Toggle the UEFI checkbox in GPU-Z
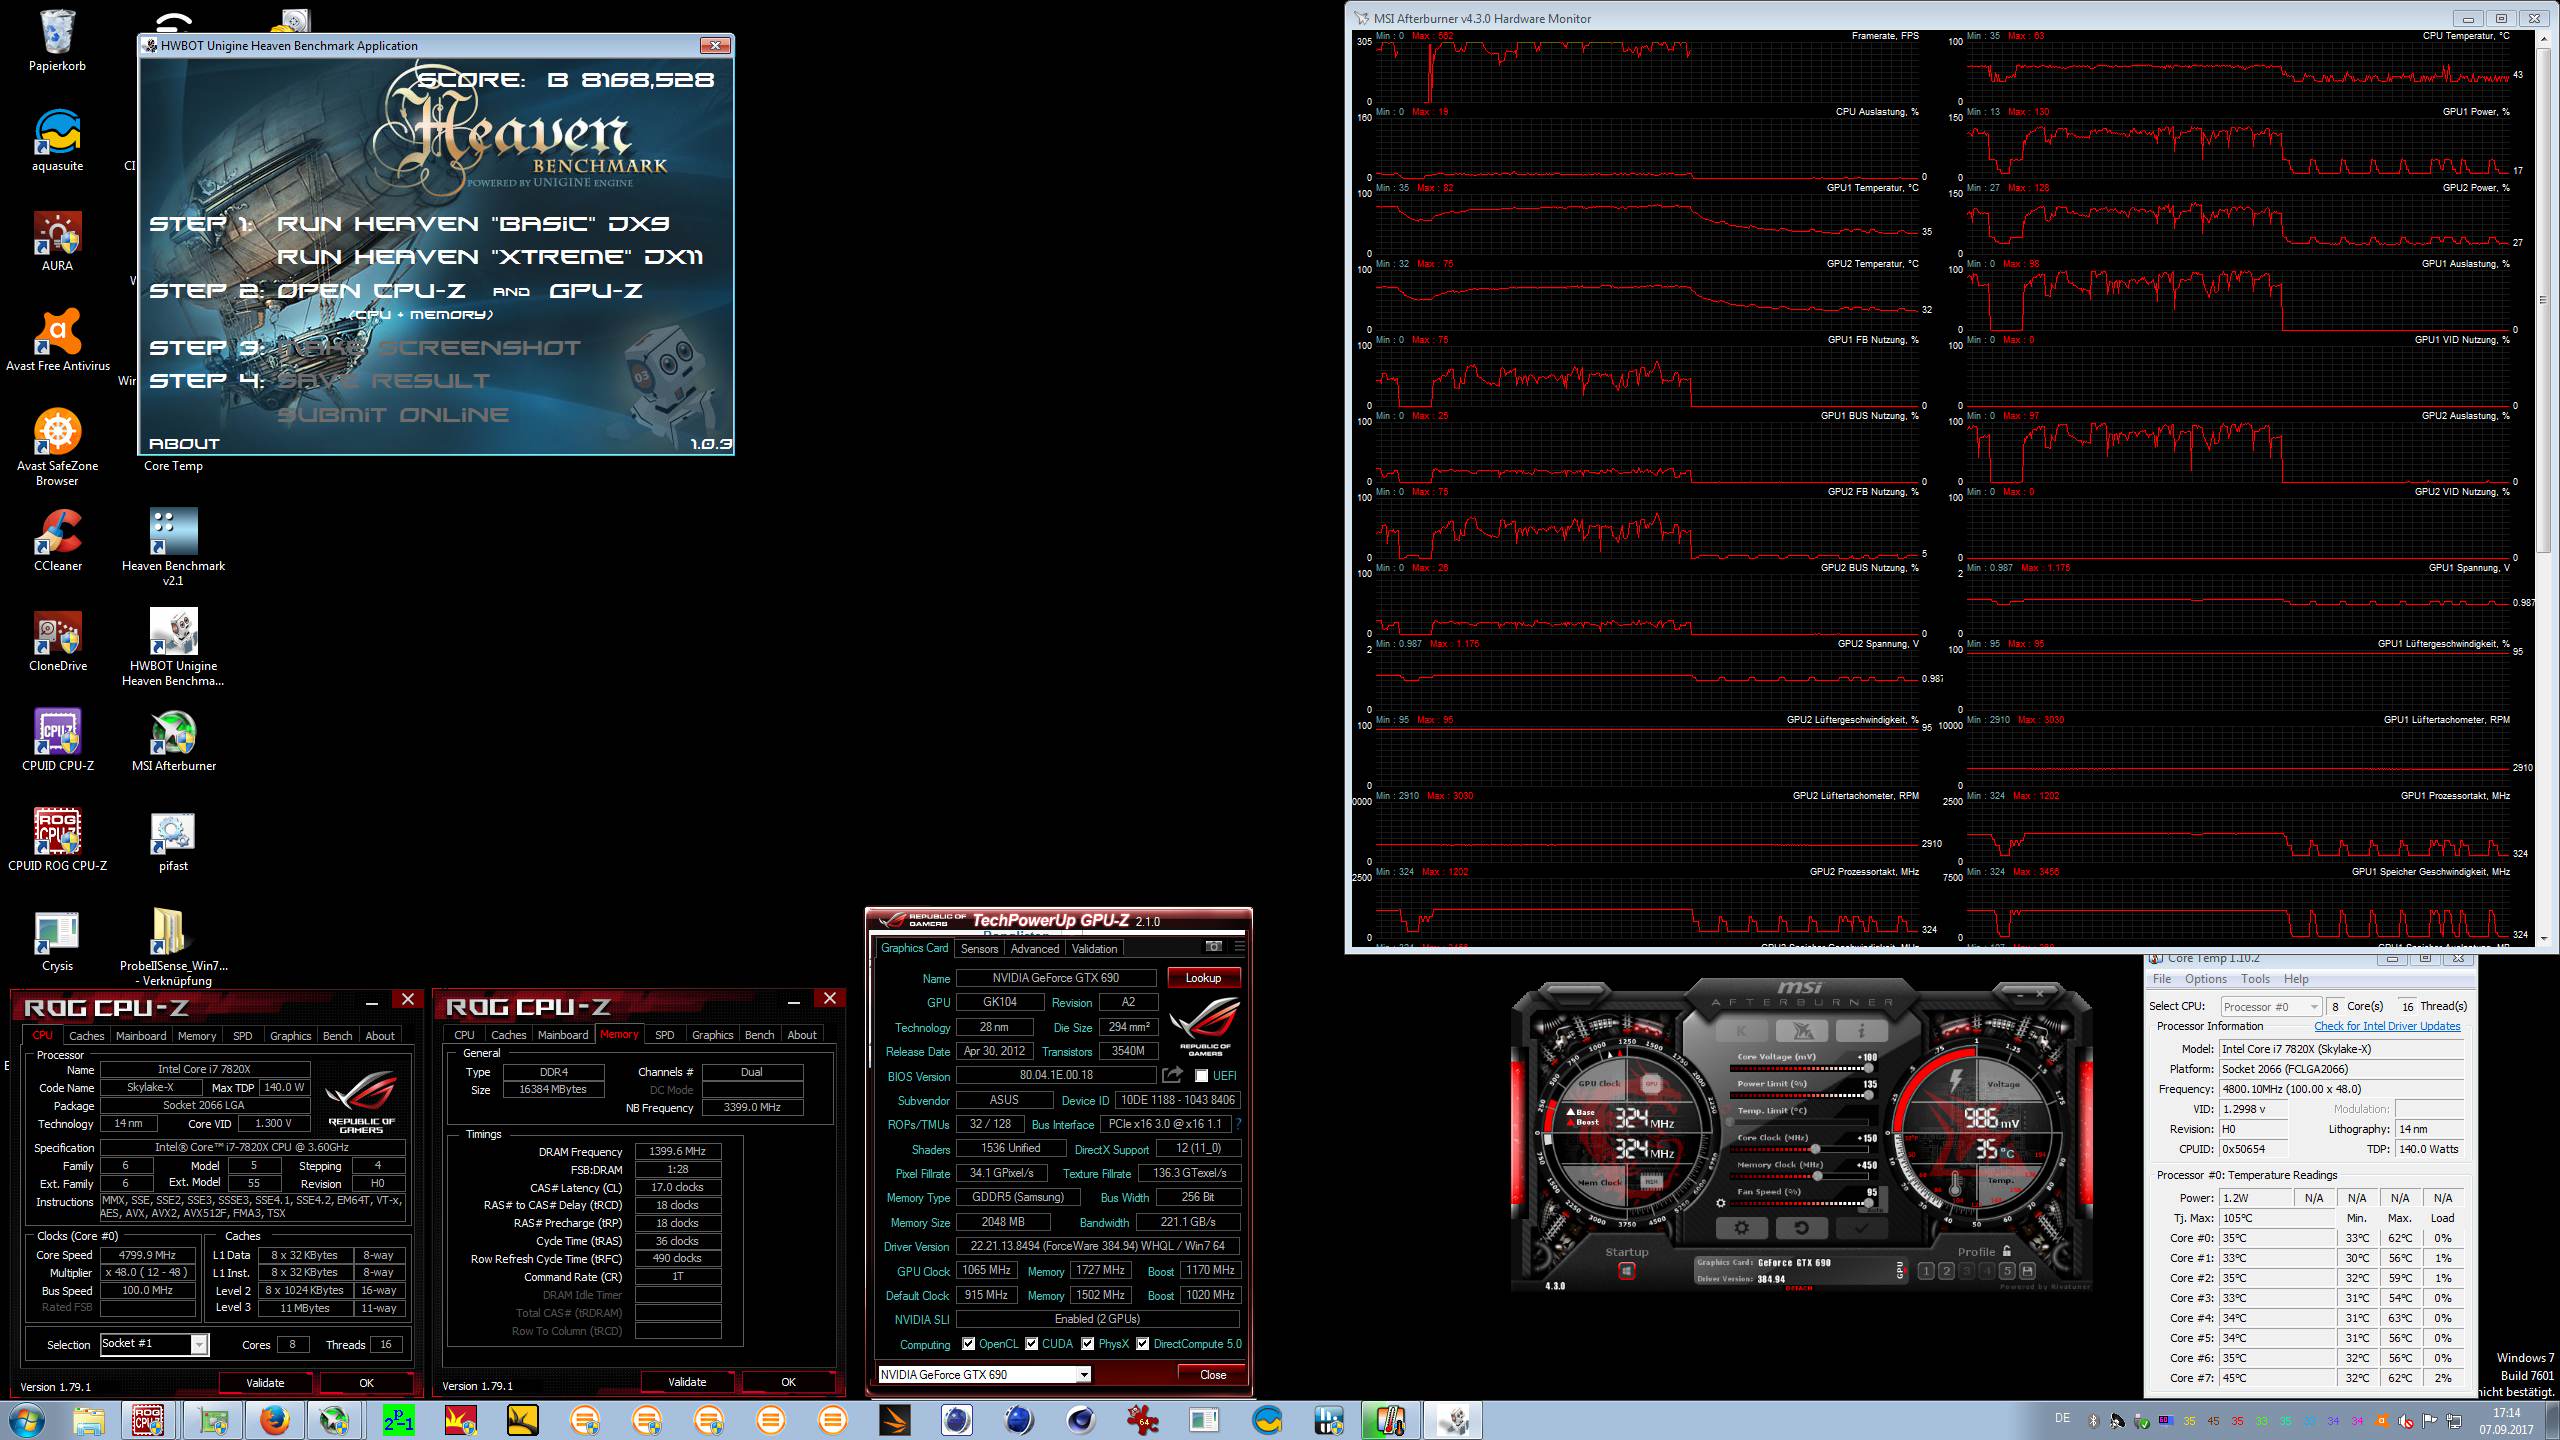 1201,1076
